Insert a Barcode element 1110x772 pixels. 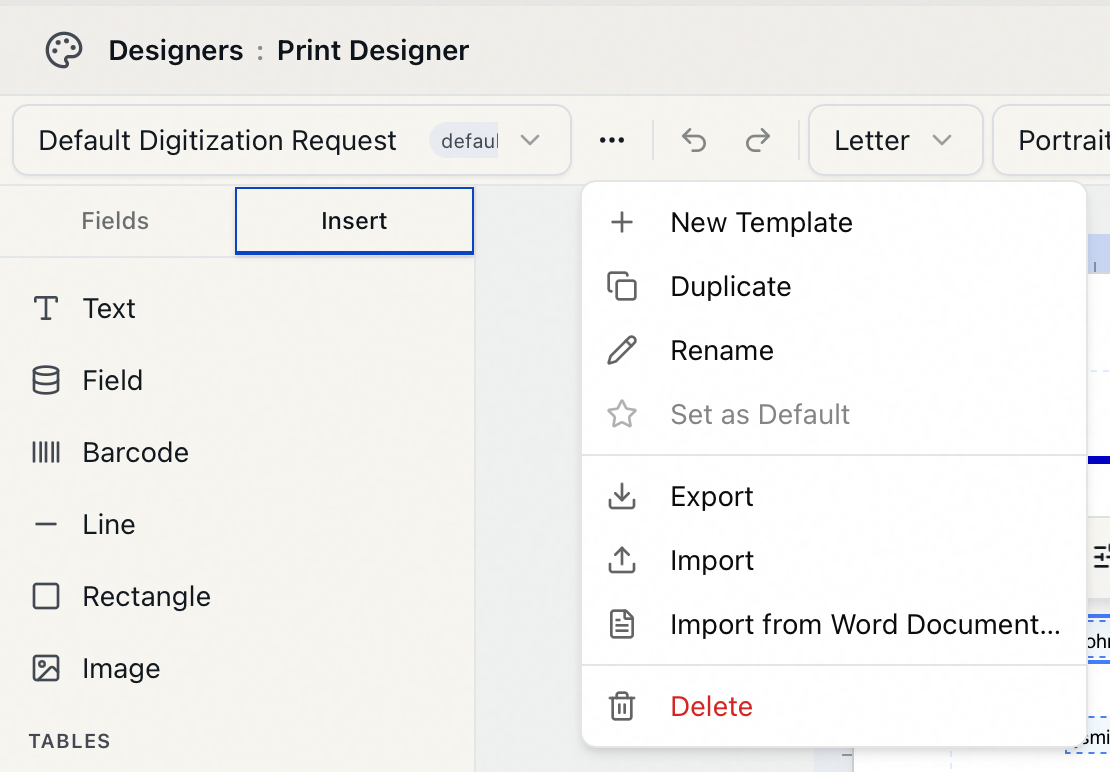237,452
